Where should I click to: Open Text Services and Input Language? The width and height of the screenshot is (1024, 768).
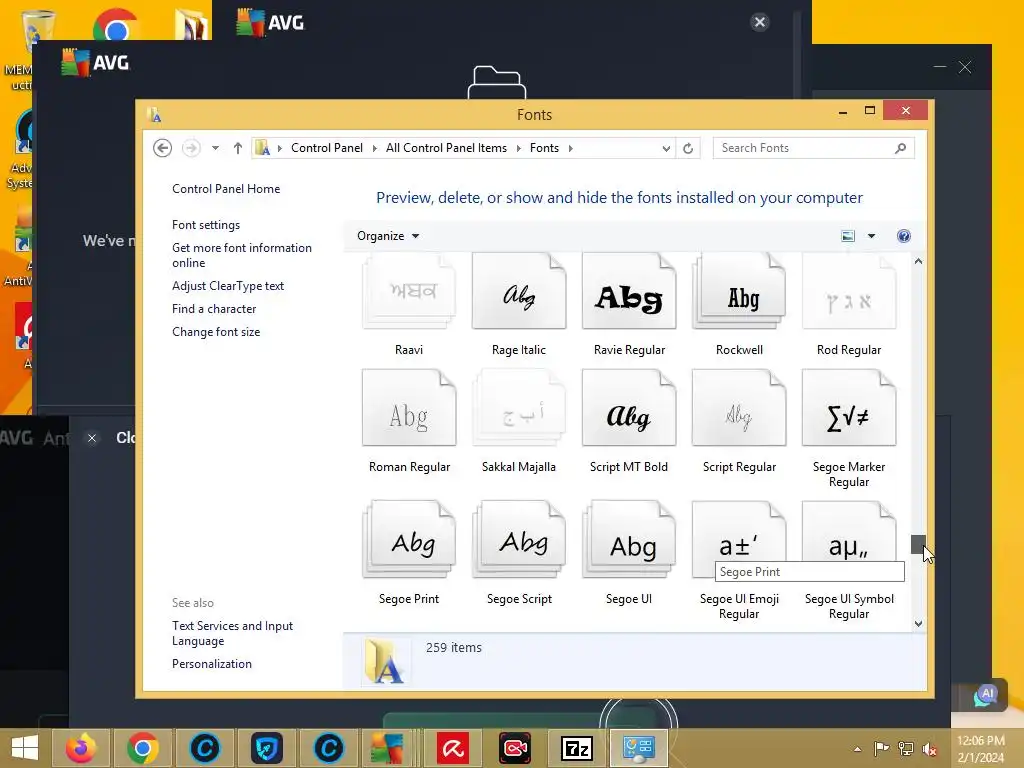232,633
